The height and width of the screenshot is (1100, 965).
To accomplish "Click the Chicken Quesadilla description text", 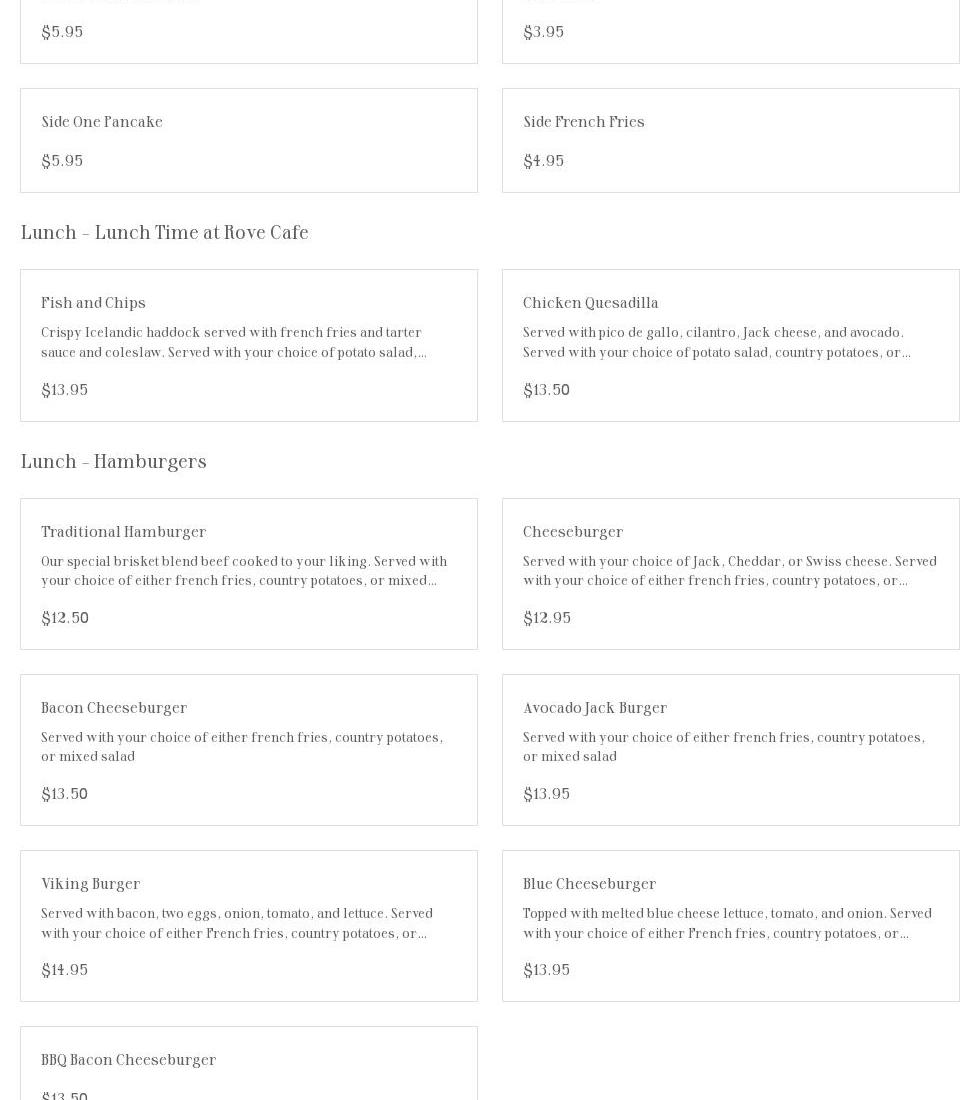I will coord(716,343).
